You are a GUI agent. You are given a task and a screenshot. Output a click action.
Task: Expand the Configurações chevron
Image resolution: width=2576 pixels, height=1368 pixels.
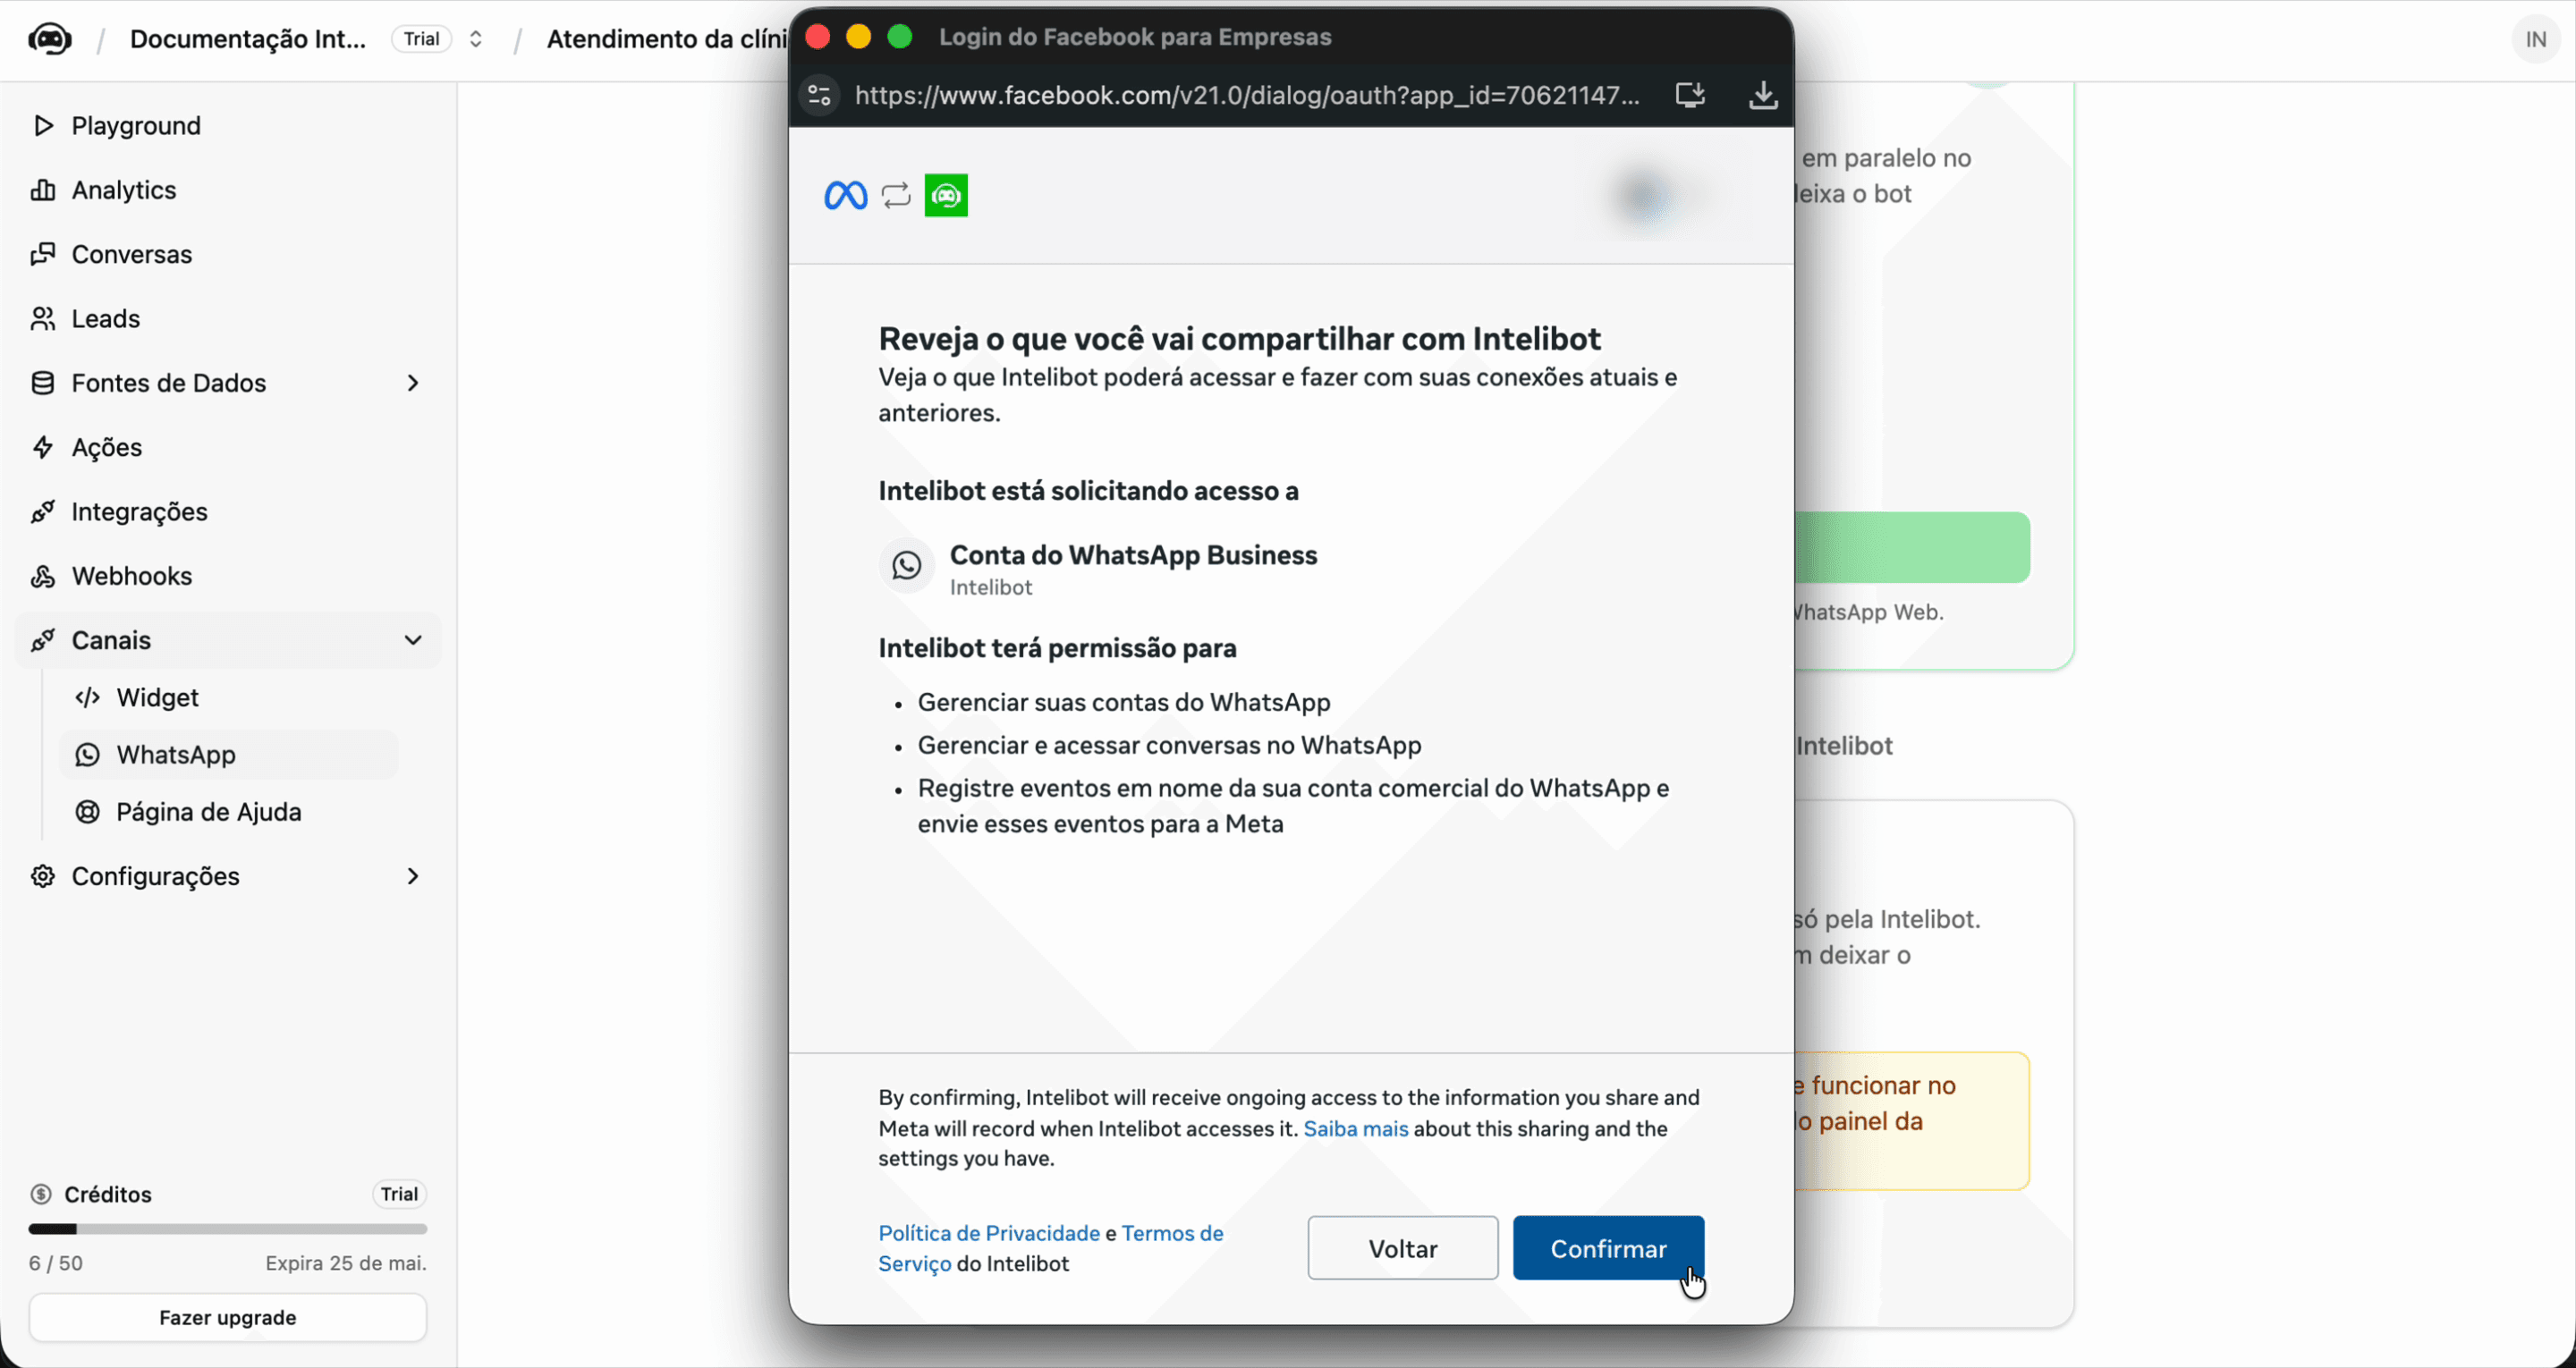[x=413, y=877]
